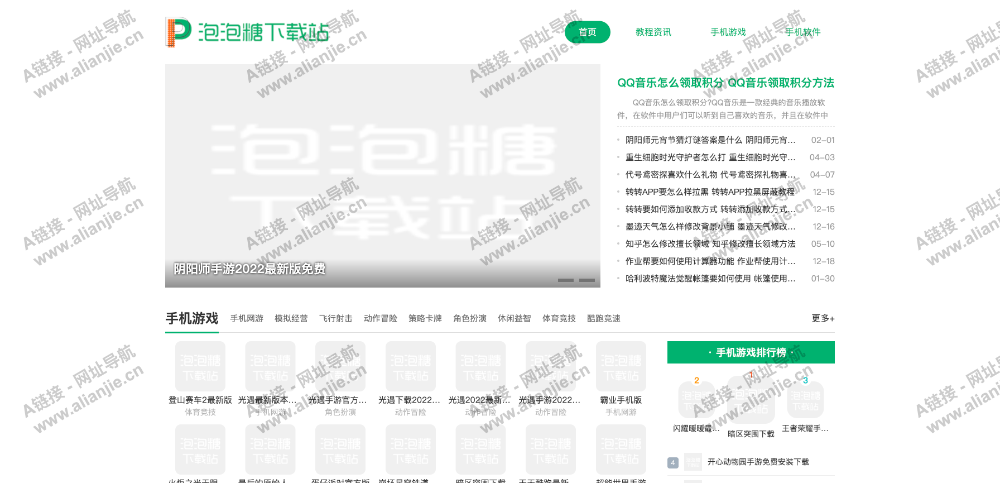The width and height of the screenshot is (1000, 483).
Task: Read the 知乎怎么修改擅长领域 article
Action: click(710, 244)
